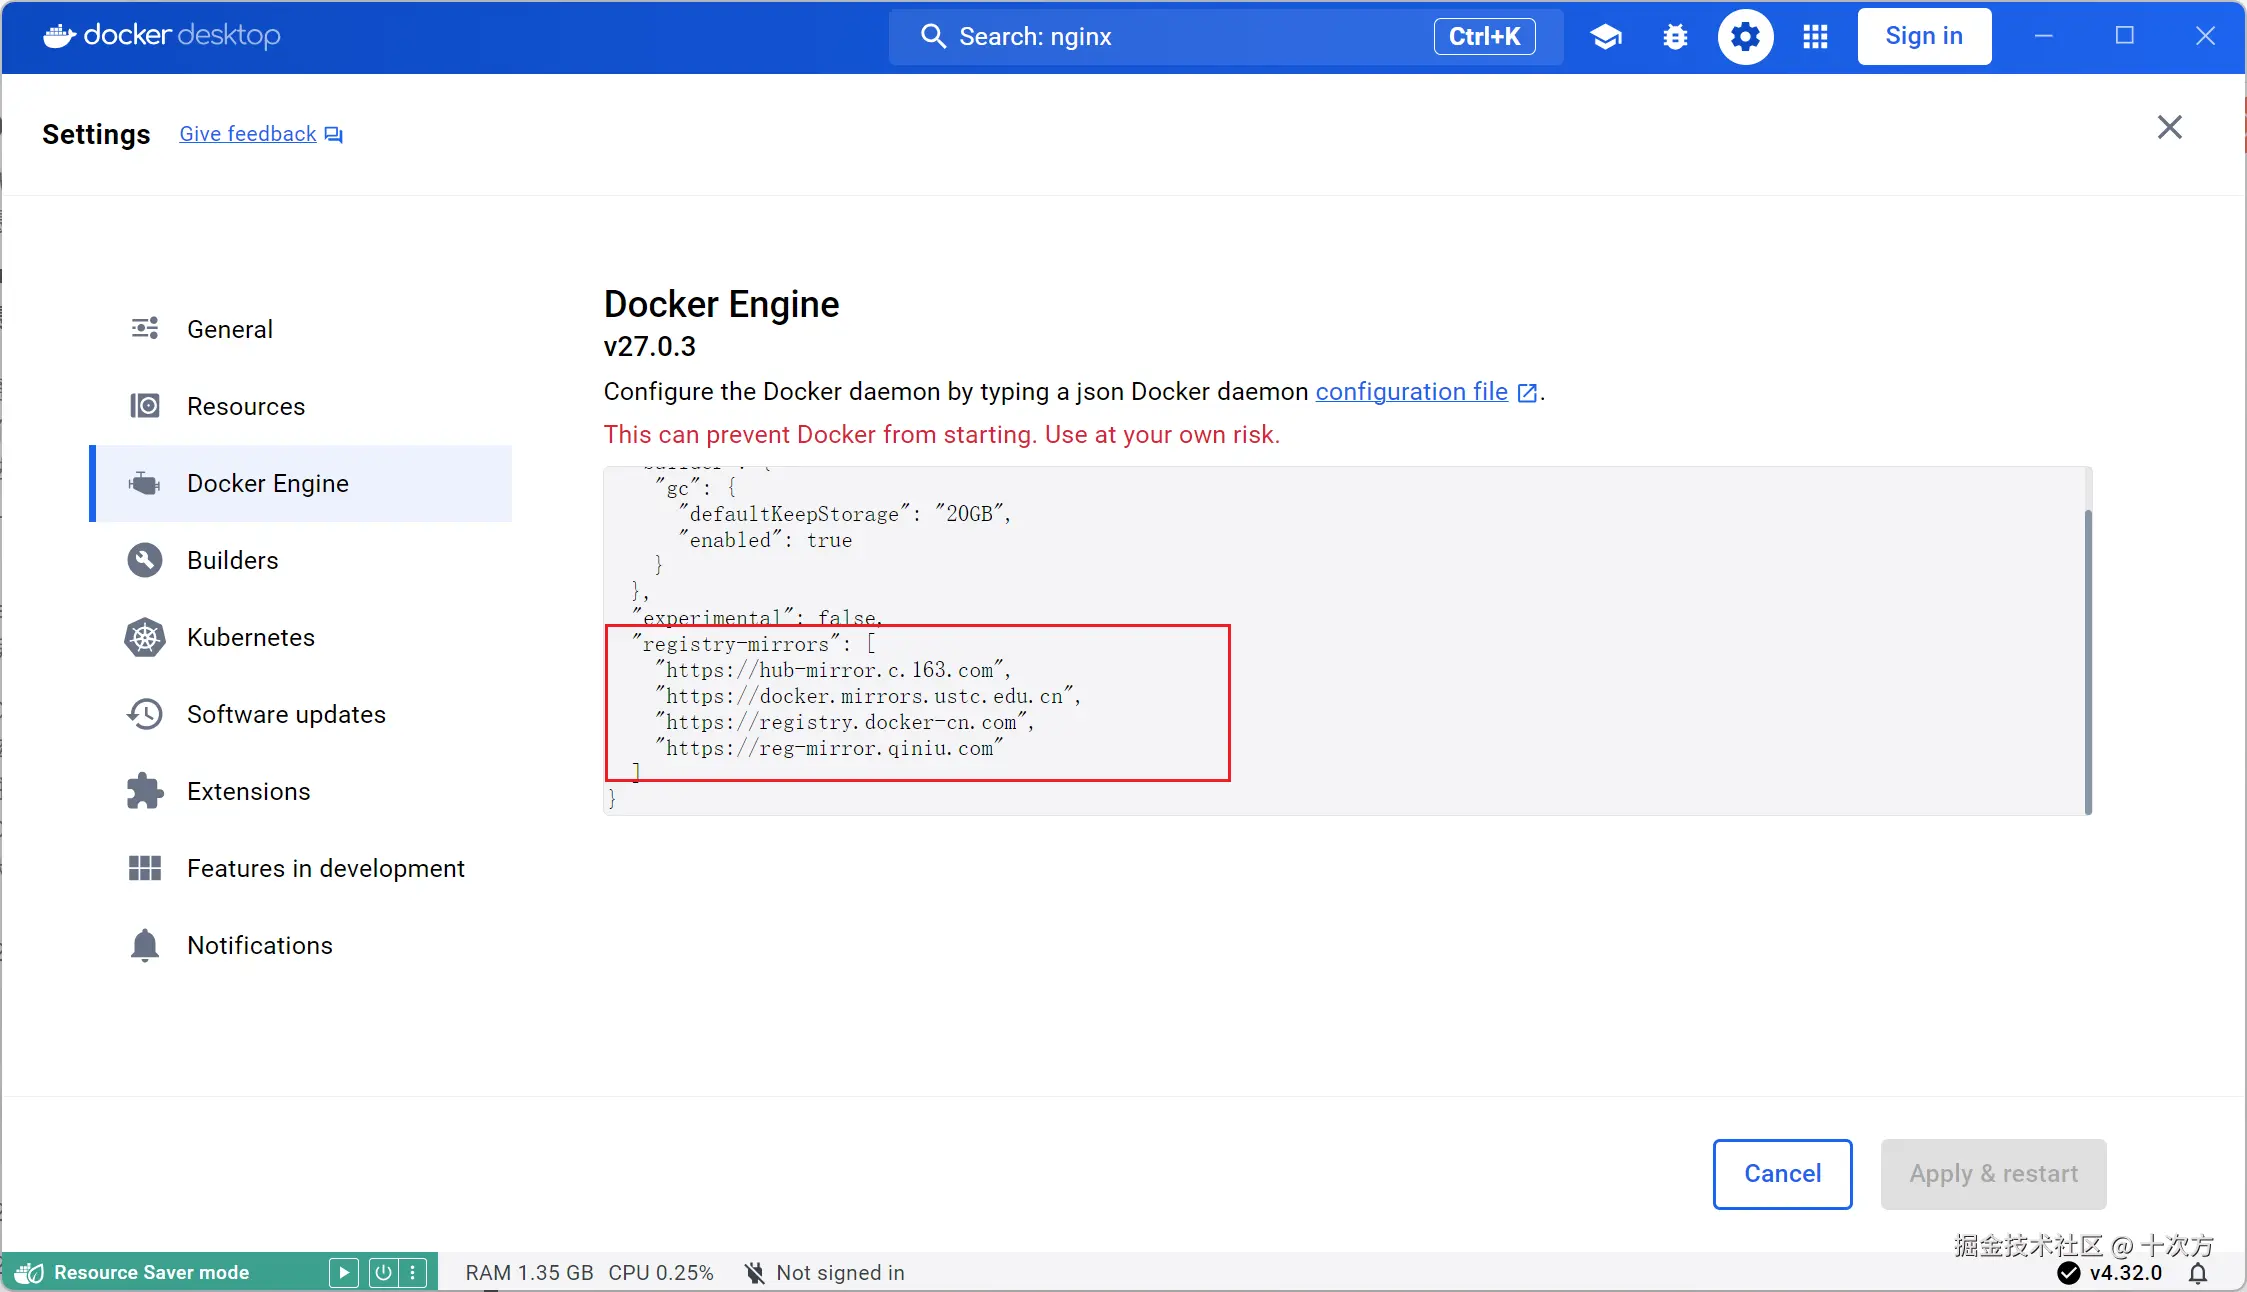Screen dimensions: 2247x1292
Task: Click the reg-mirror.qiniu.com mirror line
Action: pyautogui.click(x=829, y=748)
